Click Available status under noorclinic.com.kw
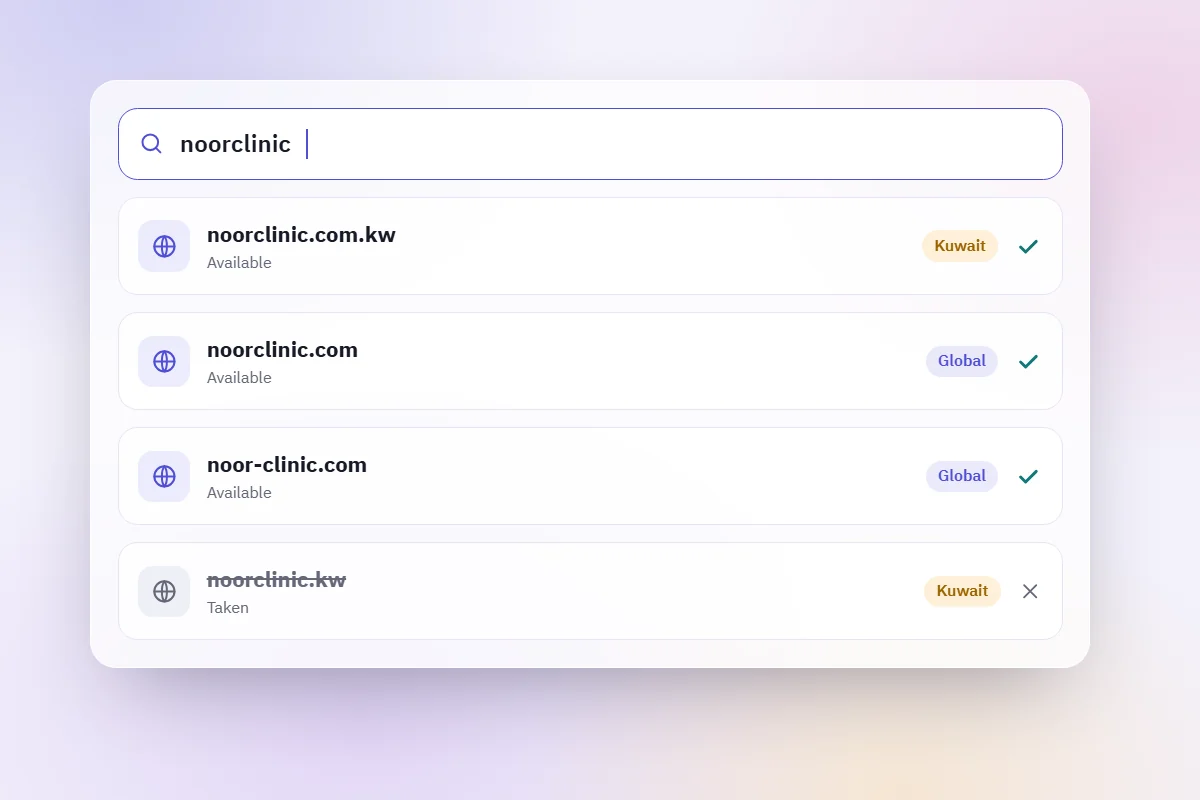1200x800 pixels. pos(239,263)
